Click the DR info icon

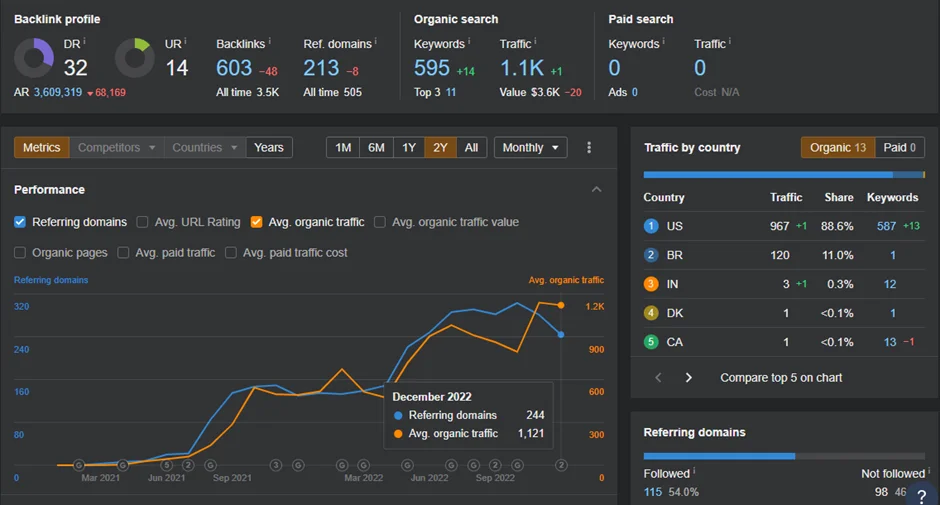85,41
